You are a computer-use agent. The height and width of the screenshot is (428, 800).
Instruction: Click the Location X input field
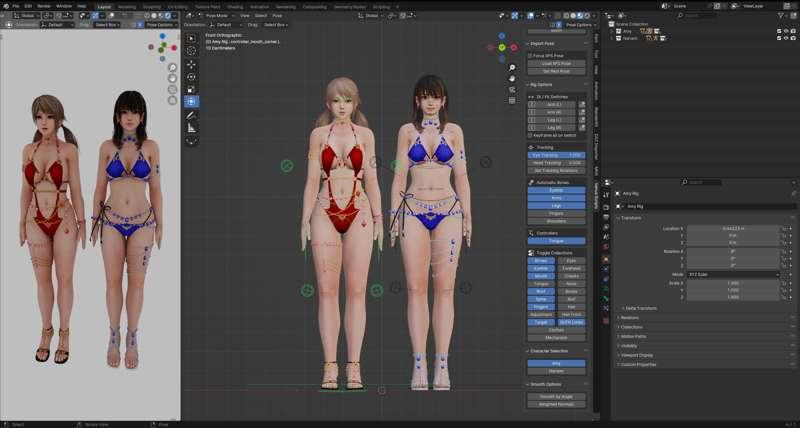click(733, 229)
